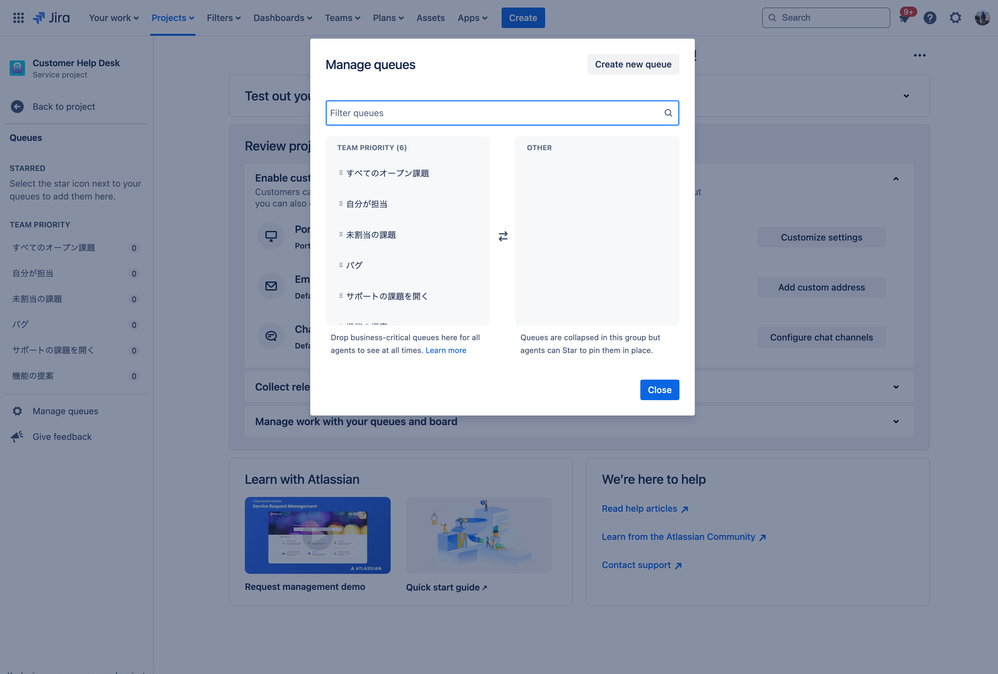Select すべてのオープン課題 queue in sidebar
Screen dimensions: 998x674
pyautogui.click(x=75, y=248)
